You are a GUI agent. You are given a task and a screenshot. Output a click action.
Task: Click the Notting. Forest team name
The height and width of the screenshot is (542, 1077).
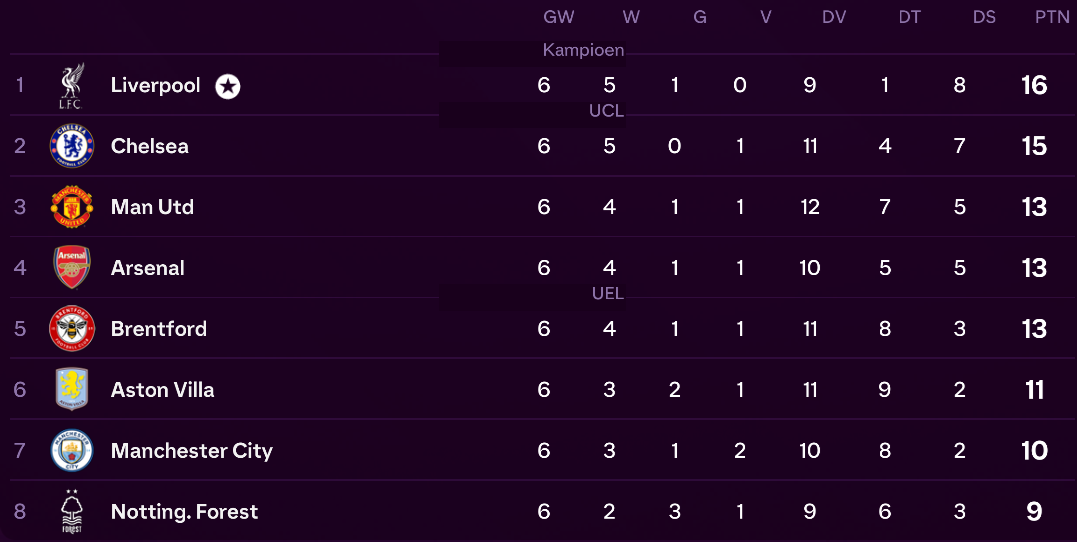[184, 511]
